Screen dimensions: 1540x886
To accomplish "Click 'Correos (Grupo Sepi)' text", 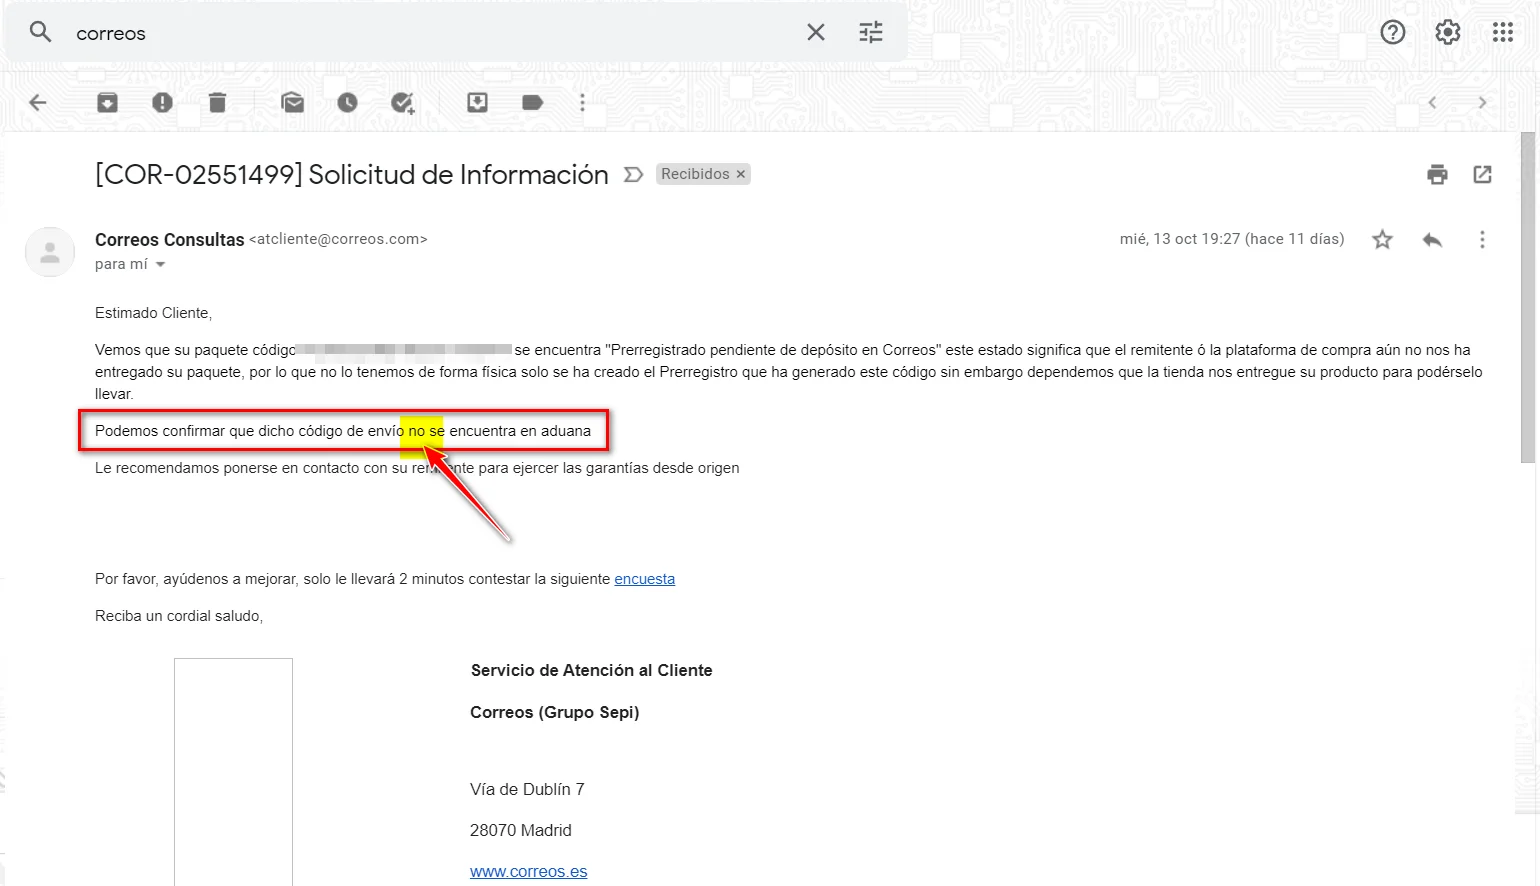I will click(x=554, y=712).
